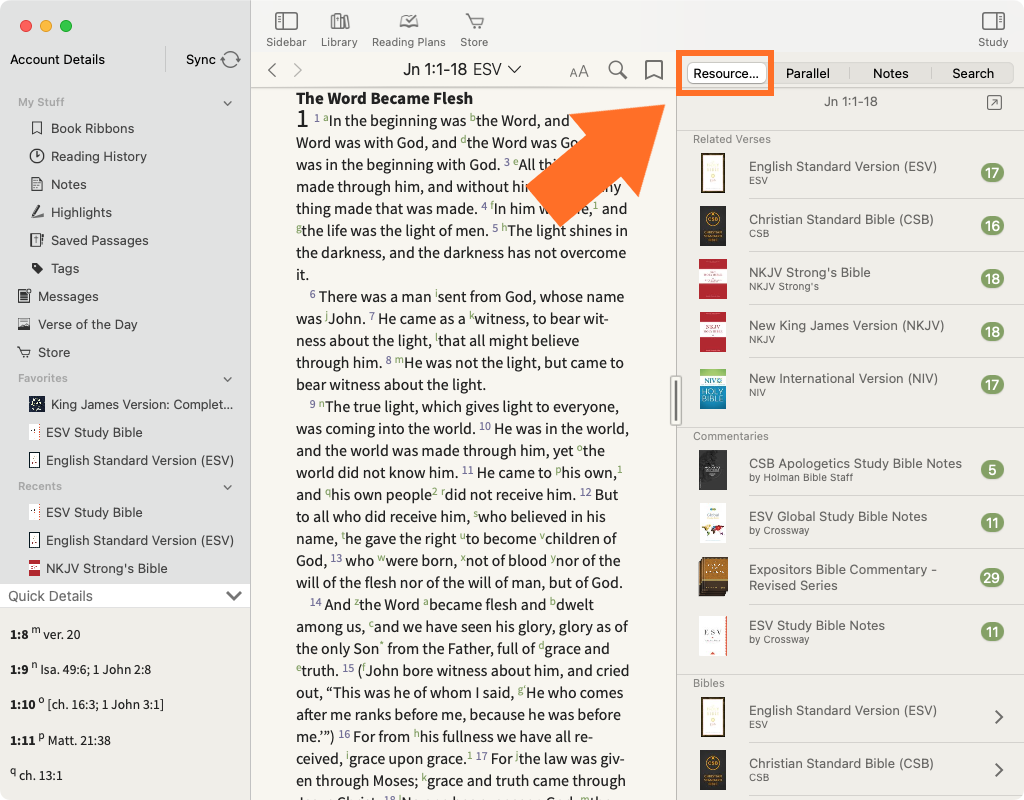Collapse the Quick Details panel
The image size is (1024, 800).
[234, 596]
